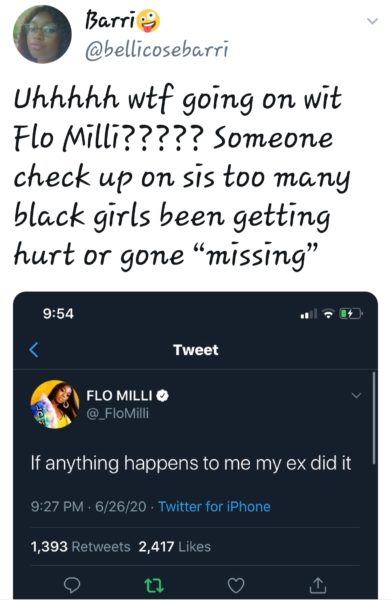Viewport: 391px width, 600px height.
Task: View the 2,417 Likes list
Action: tap(174, 546)
